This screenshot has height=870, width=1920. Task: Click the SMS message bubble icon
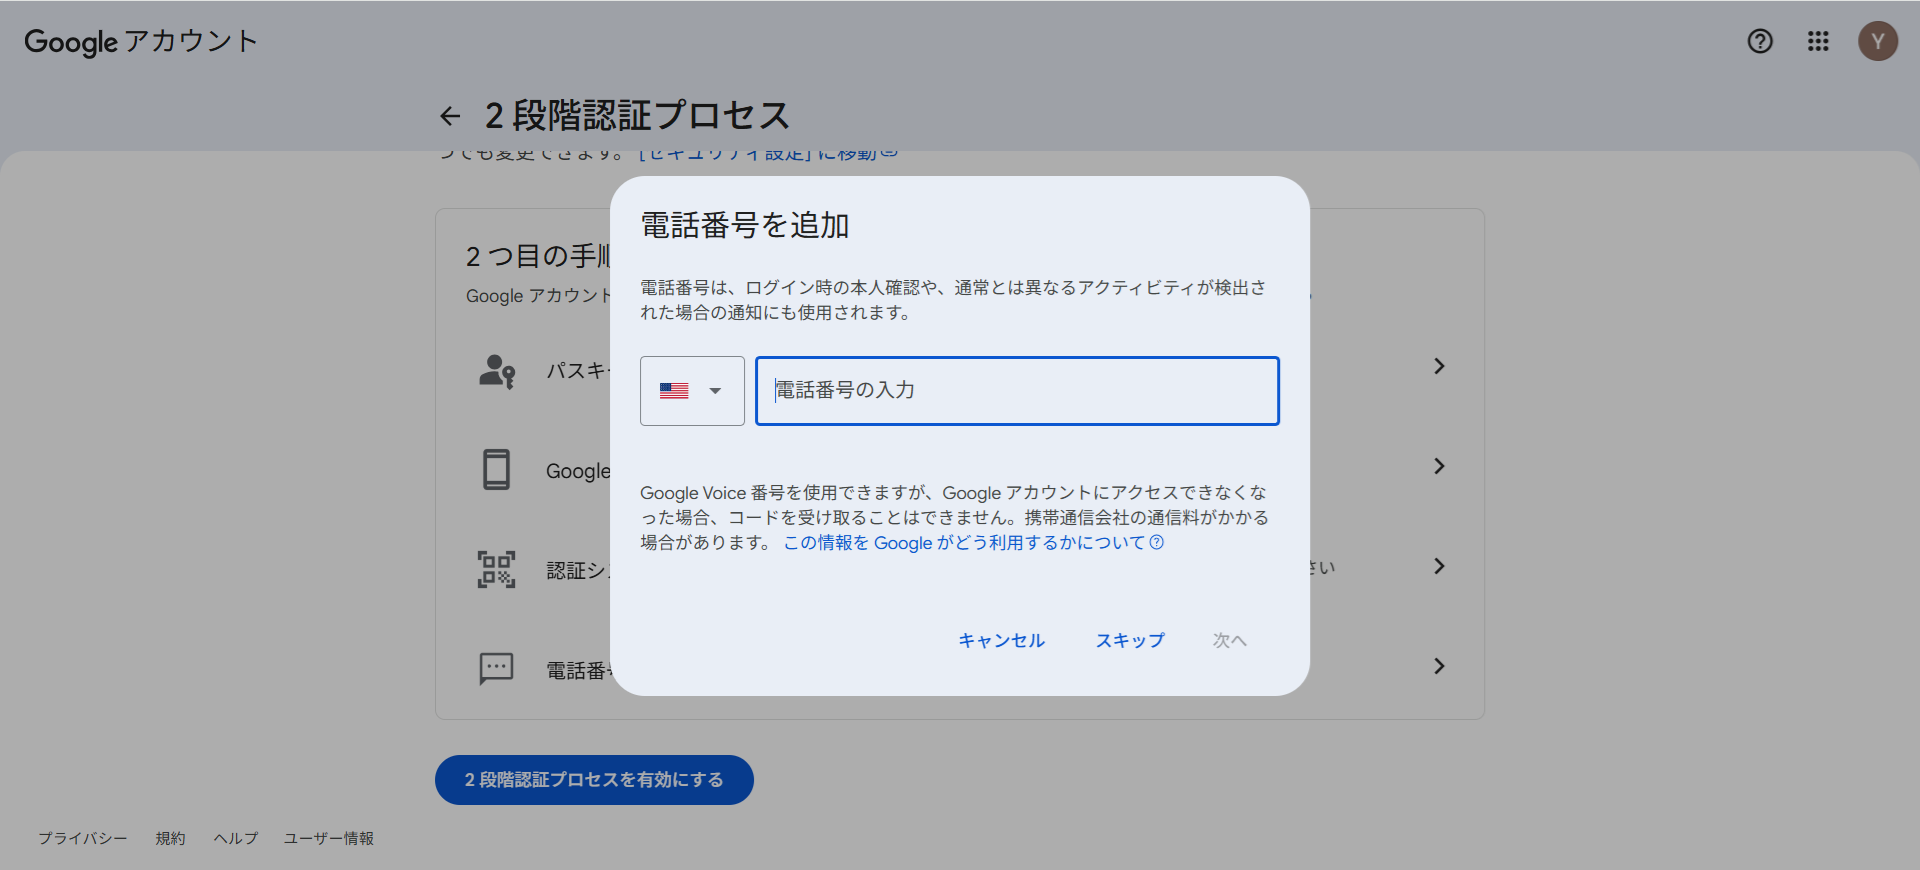click(x=497, y=668)
